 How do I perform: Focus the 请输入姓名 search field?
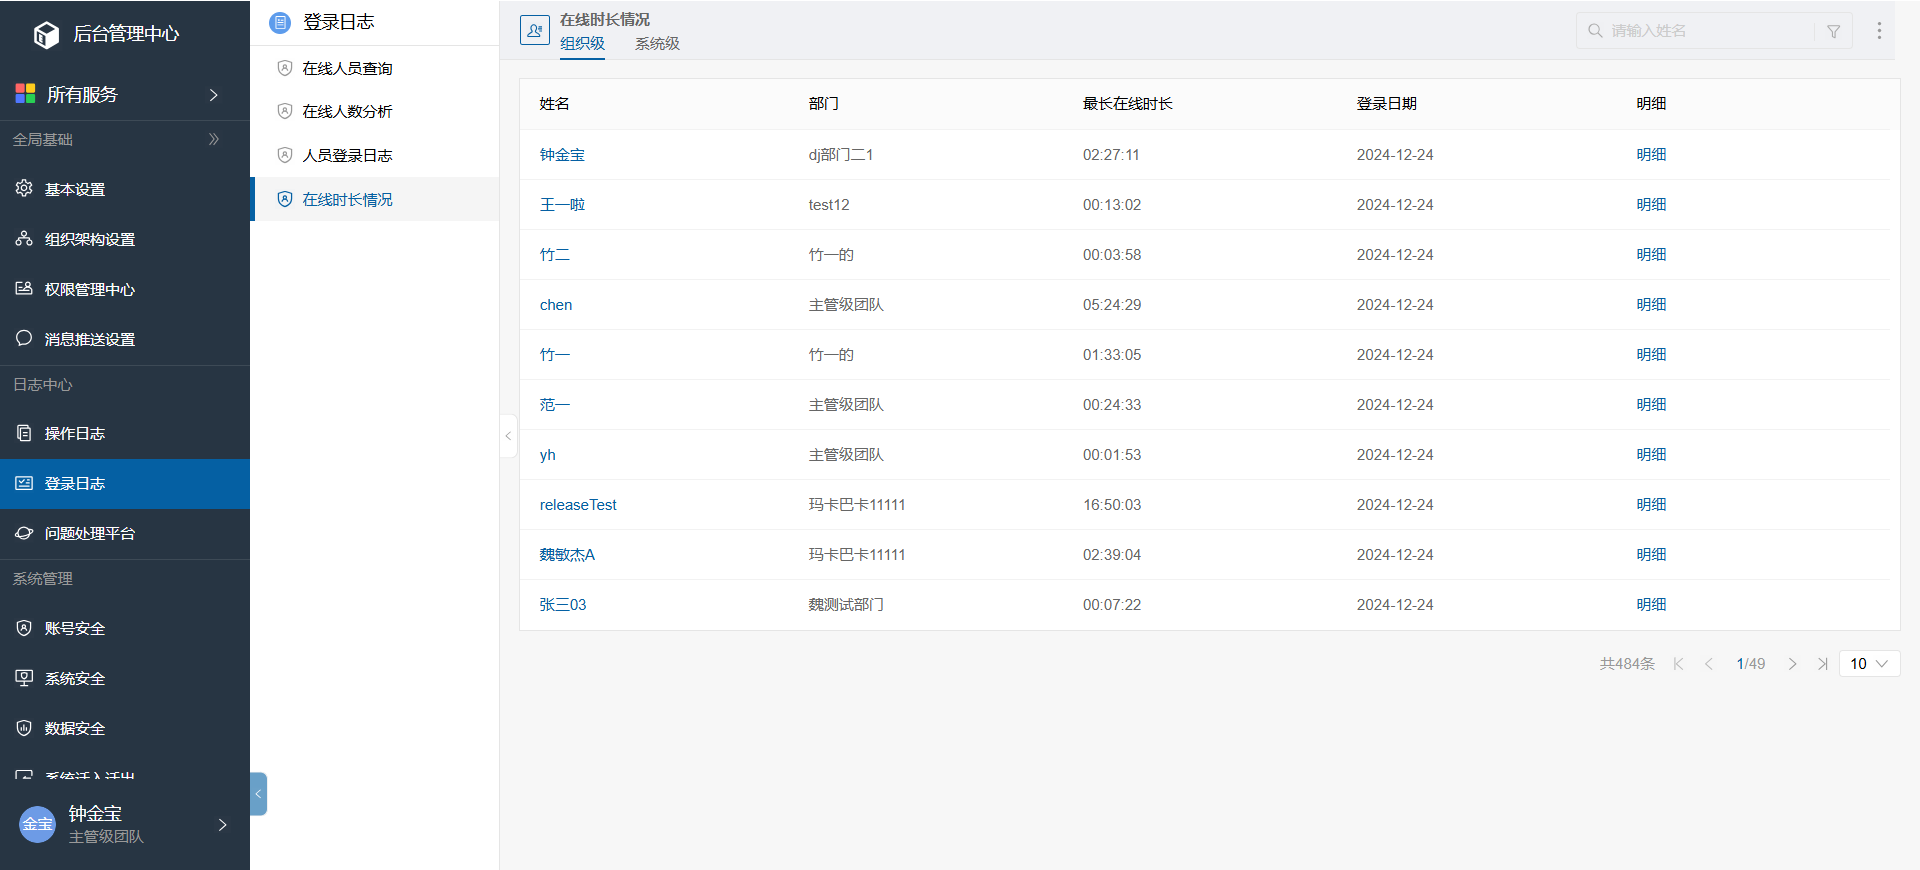pos(1712,31)
